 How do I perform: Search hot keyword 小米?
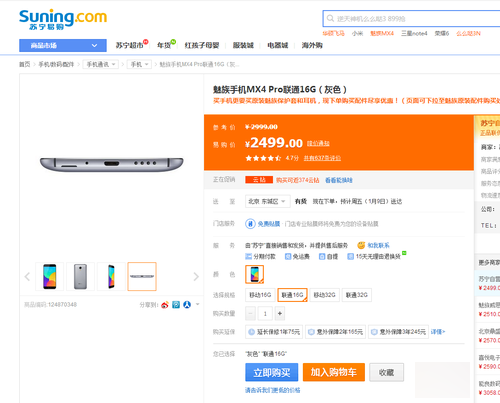tap(357, 33)
